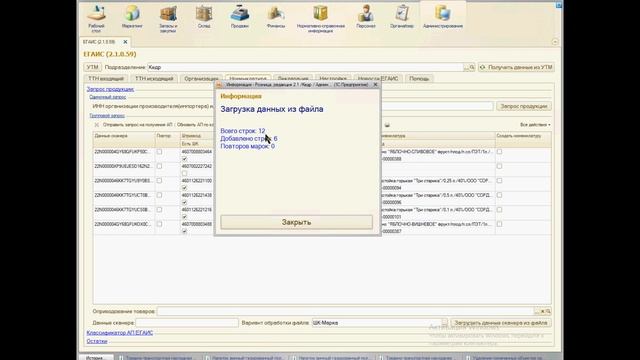
Task: Open the Финансы section
Action: click(x=276, y=17)
